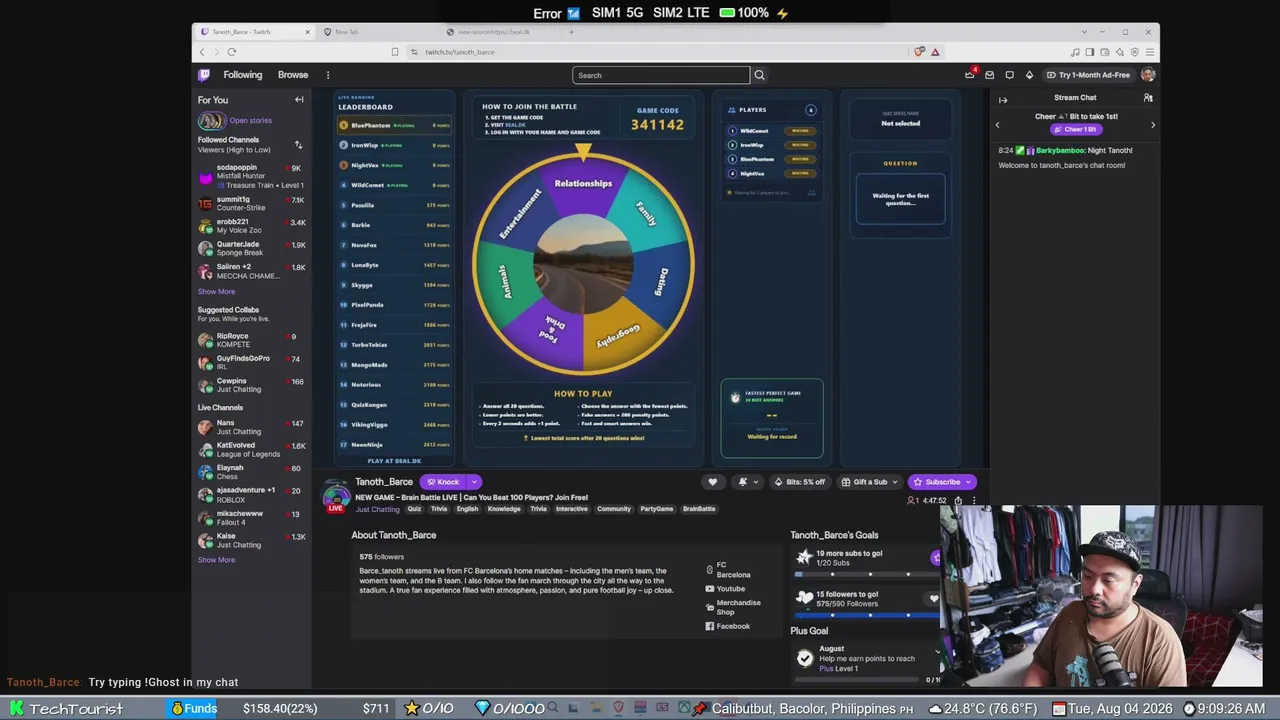Go back in browser history
Screen dimensions: 1280x720
(x=202, y=52)
